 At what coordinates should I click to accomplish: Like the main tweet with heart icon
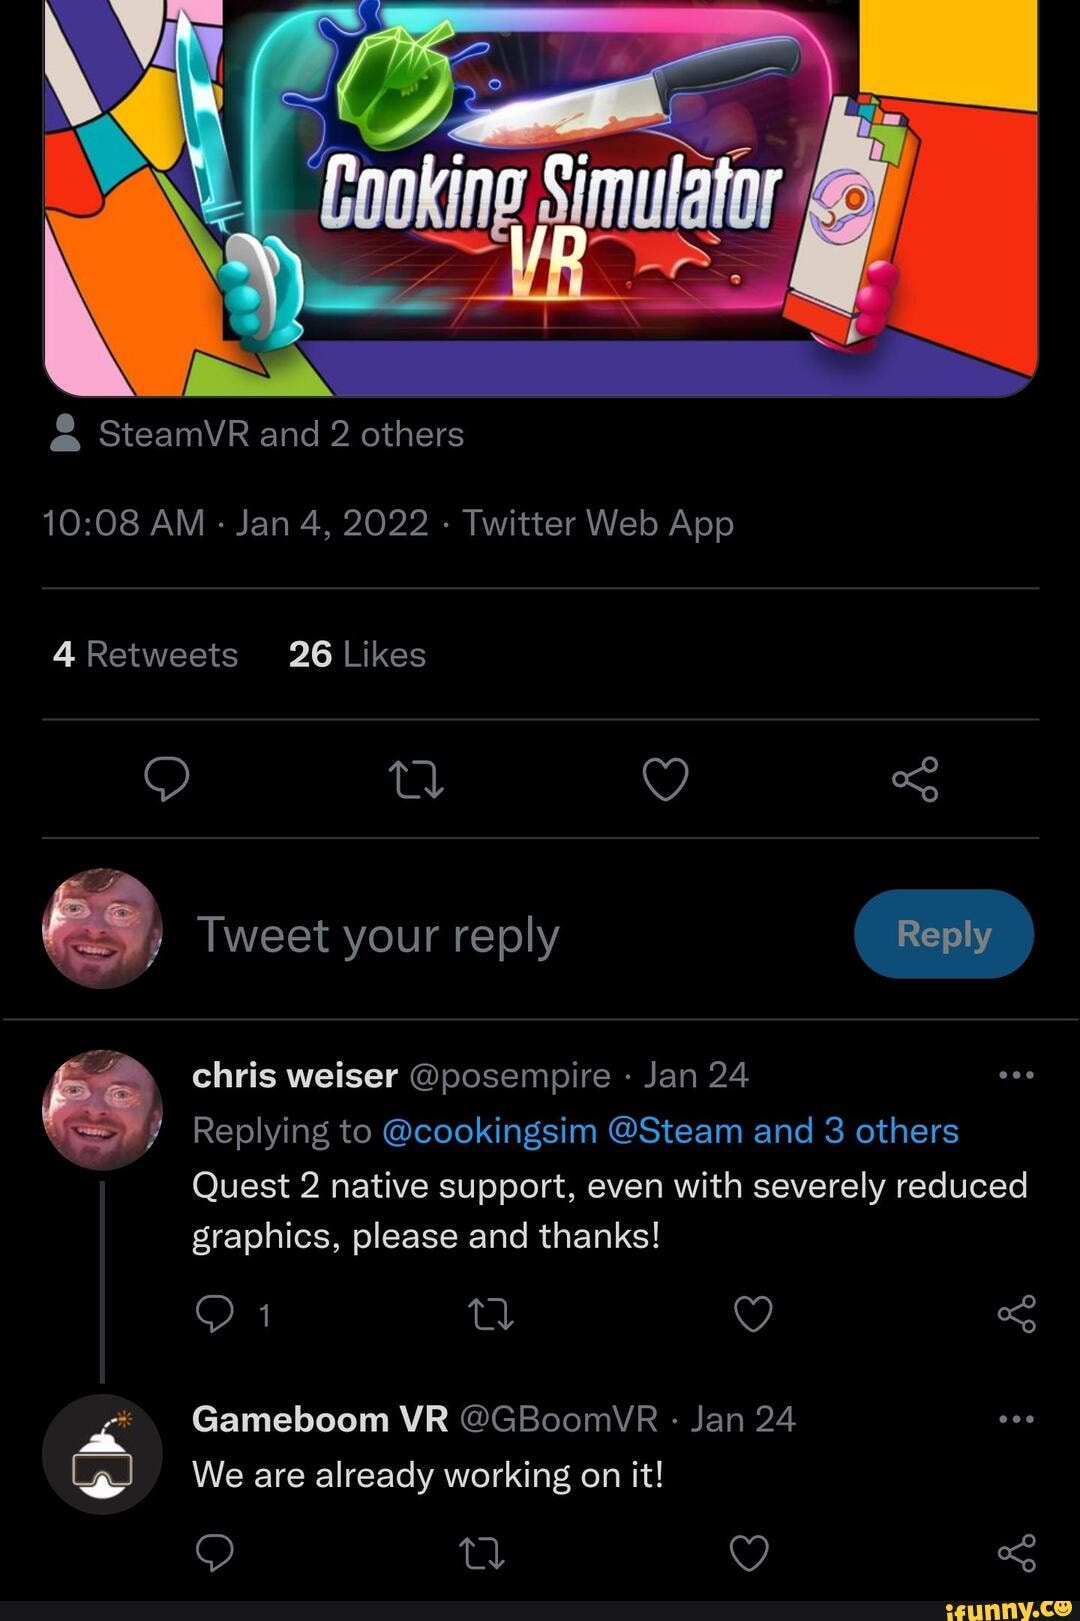tap(665, 779)
